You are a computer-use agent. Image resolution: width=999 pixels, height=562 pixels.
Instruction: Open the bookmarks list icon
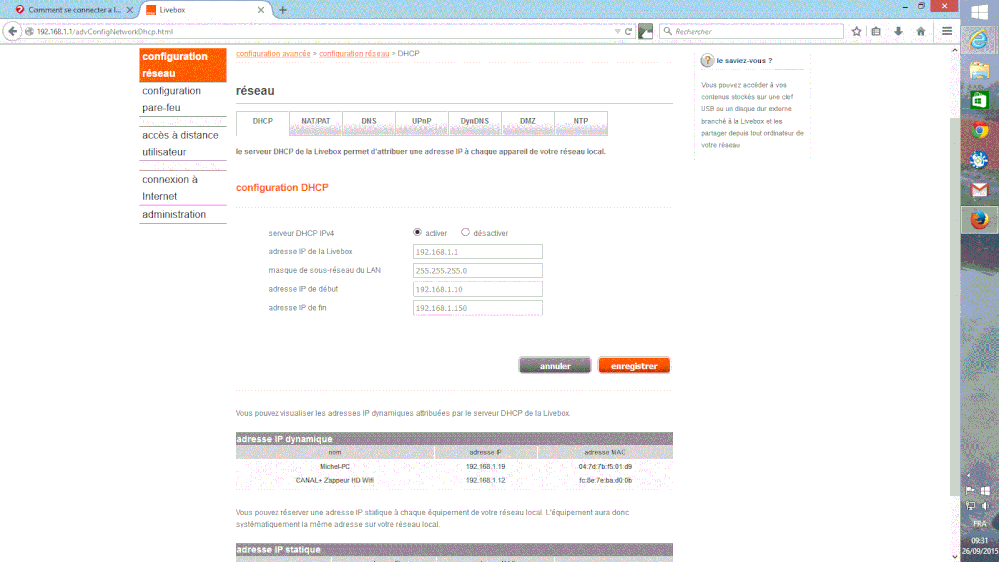click(876, 31)
